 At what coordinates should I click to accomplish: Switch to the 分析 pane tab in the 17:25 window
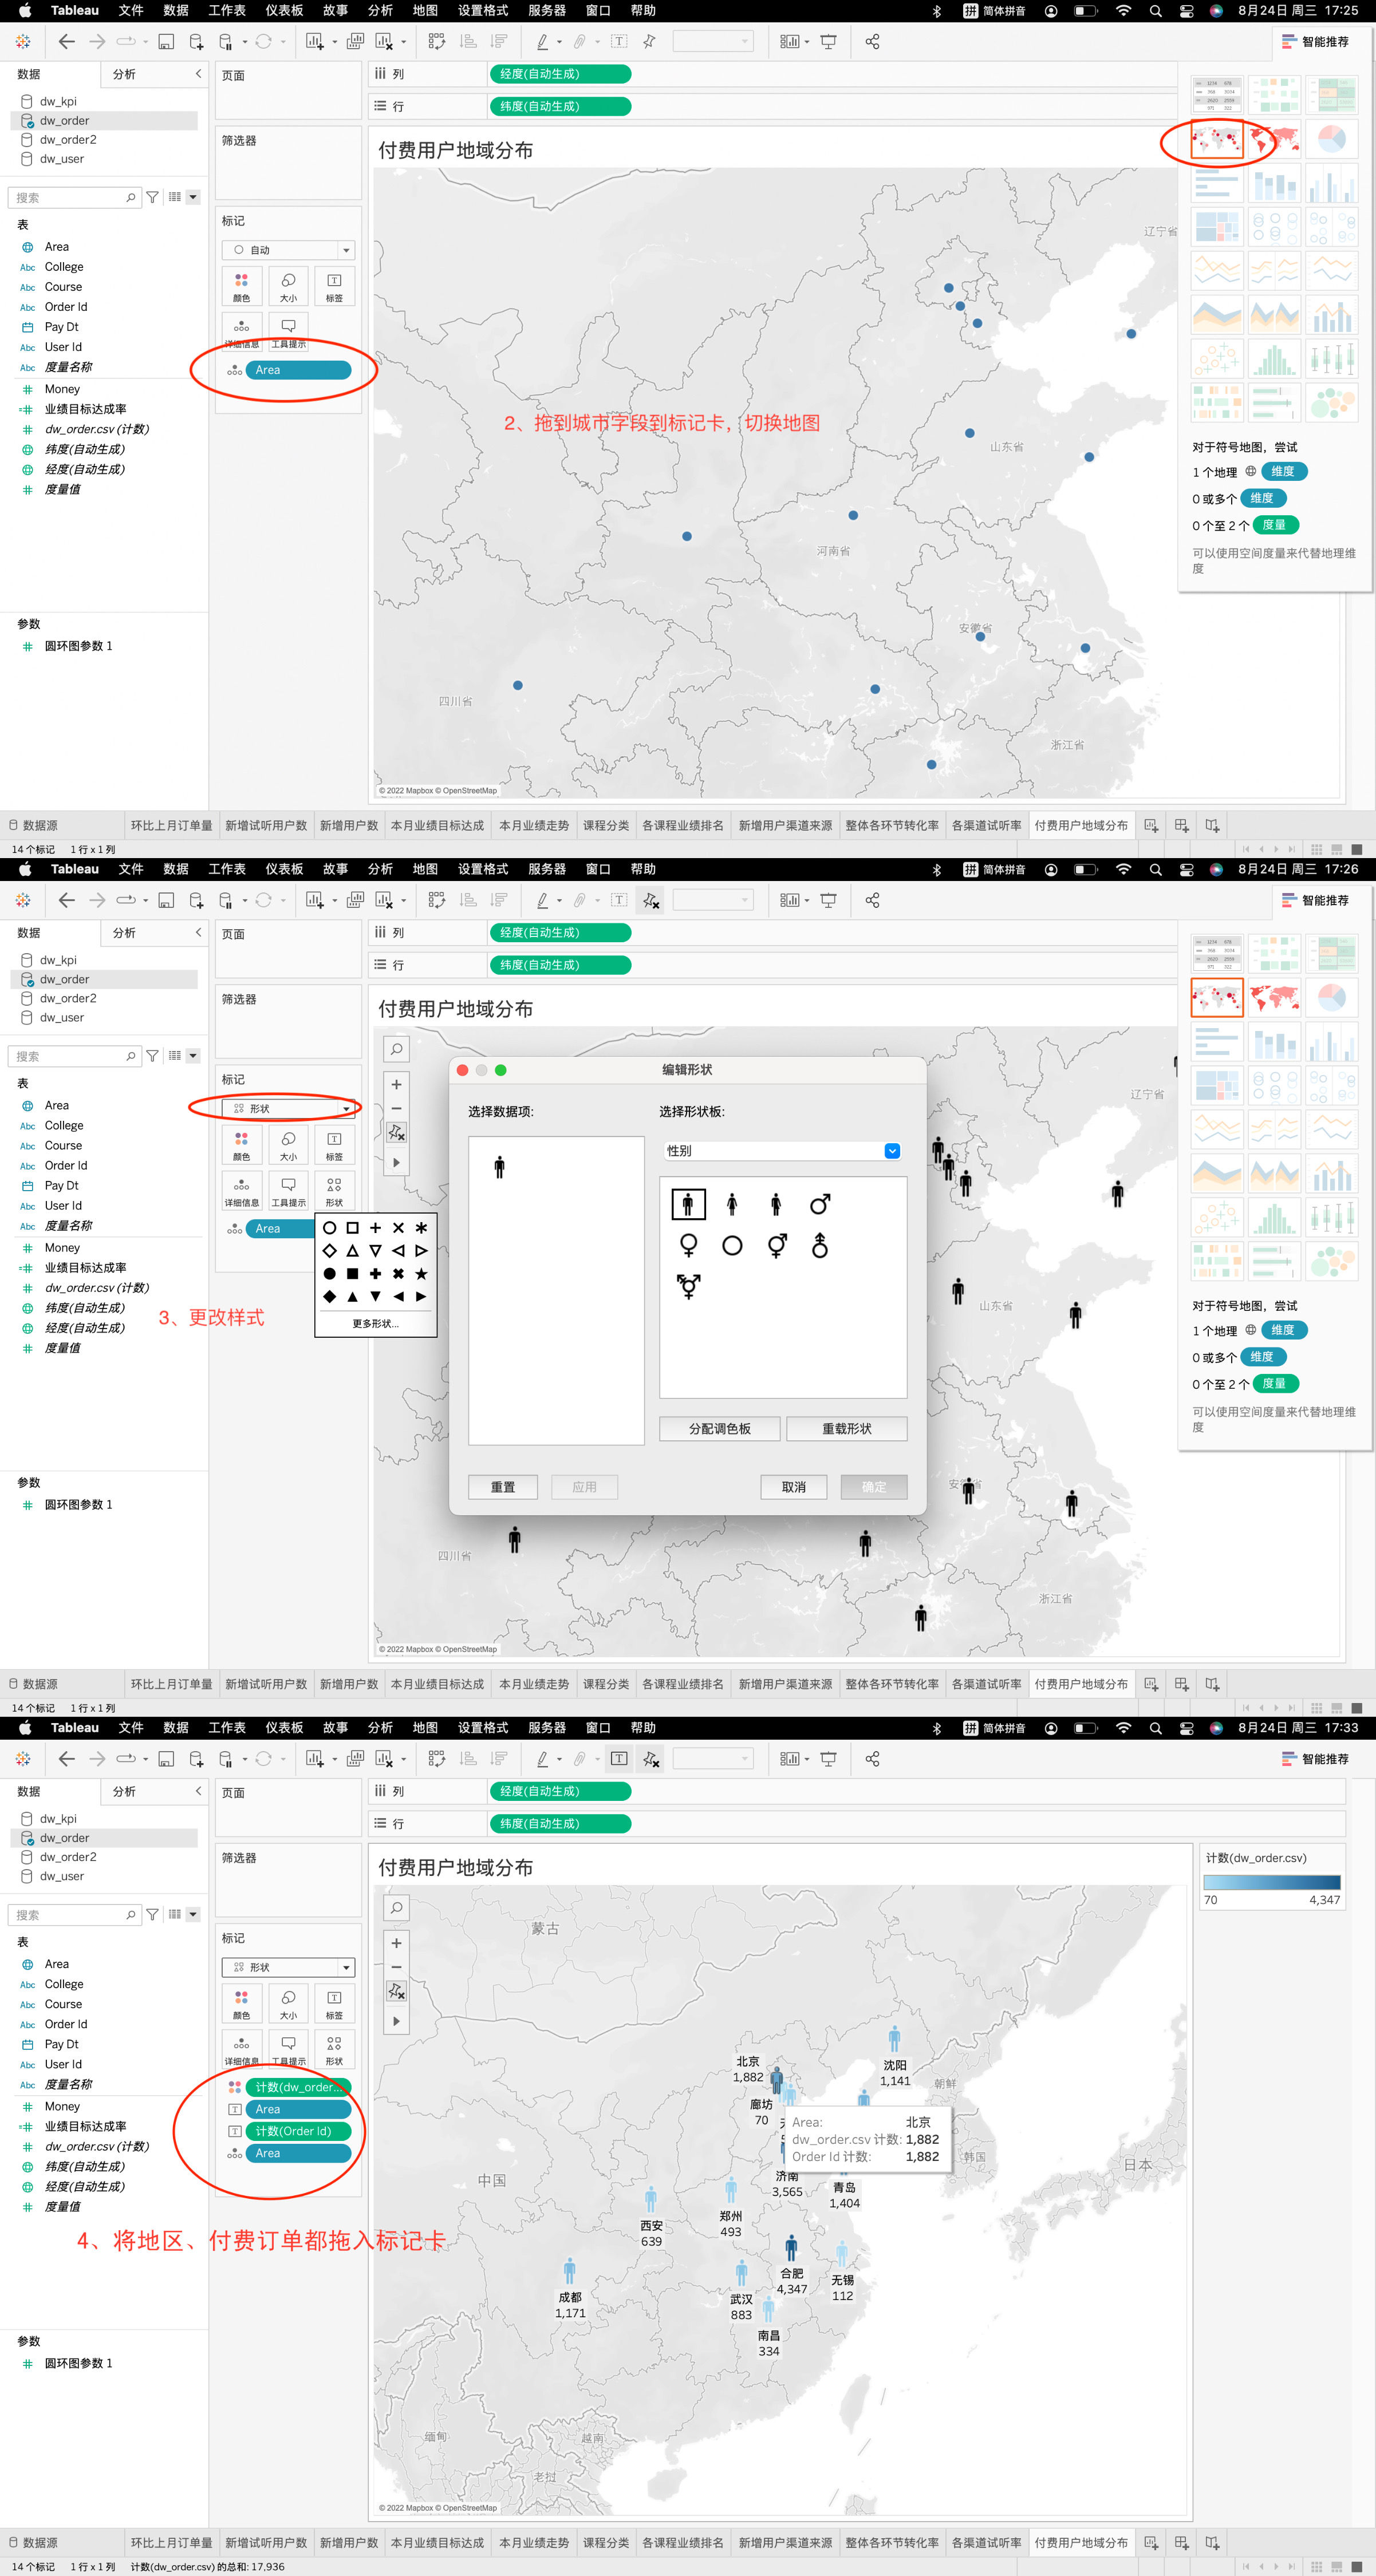coord(124,74)
